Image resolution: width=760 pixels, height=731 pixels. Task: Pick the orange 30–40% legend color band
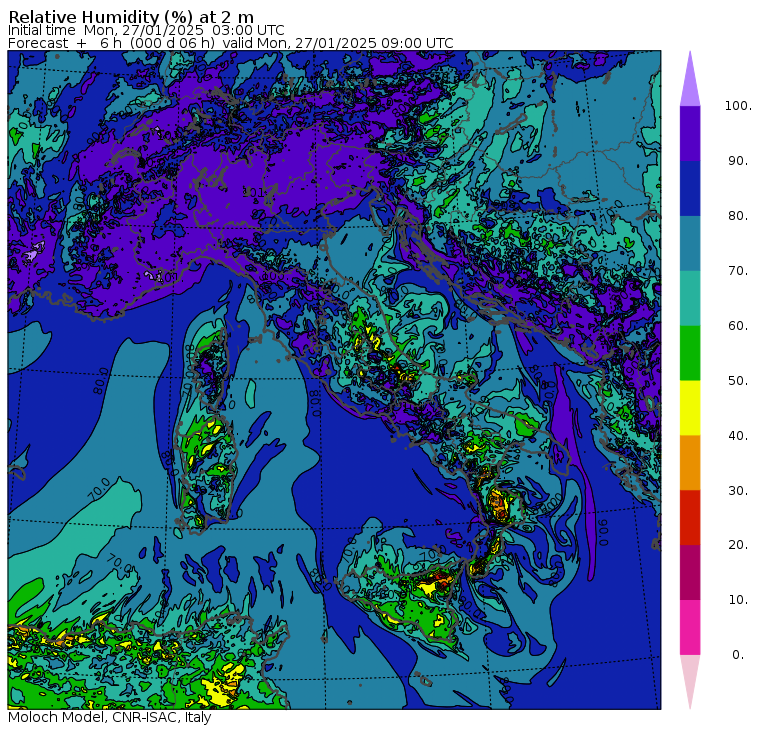coord(690,462)
